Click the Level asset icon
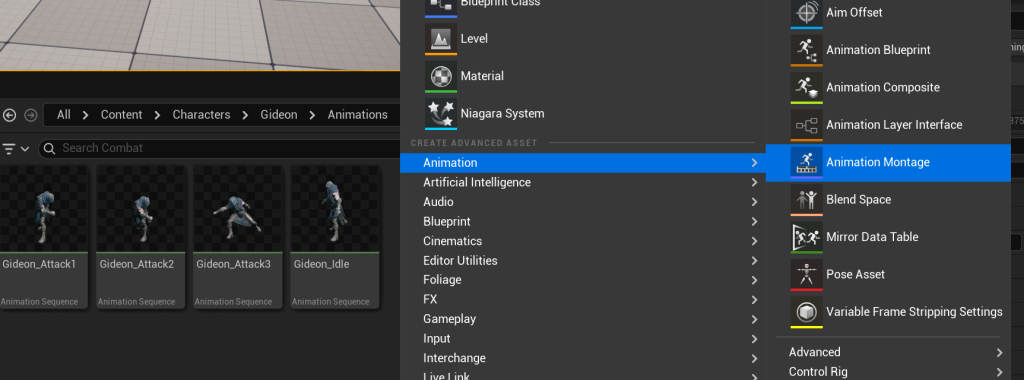 [441, 39]
